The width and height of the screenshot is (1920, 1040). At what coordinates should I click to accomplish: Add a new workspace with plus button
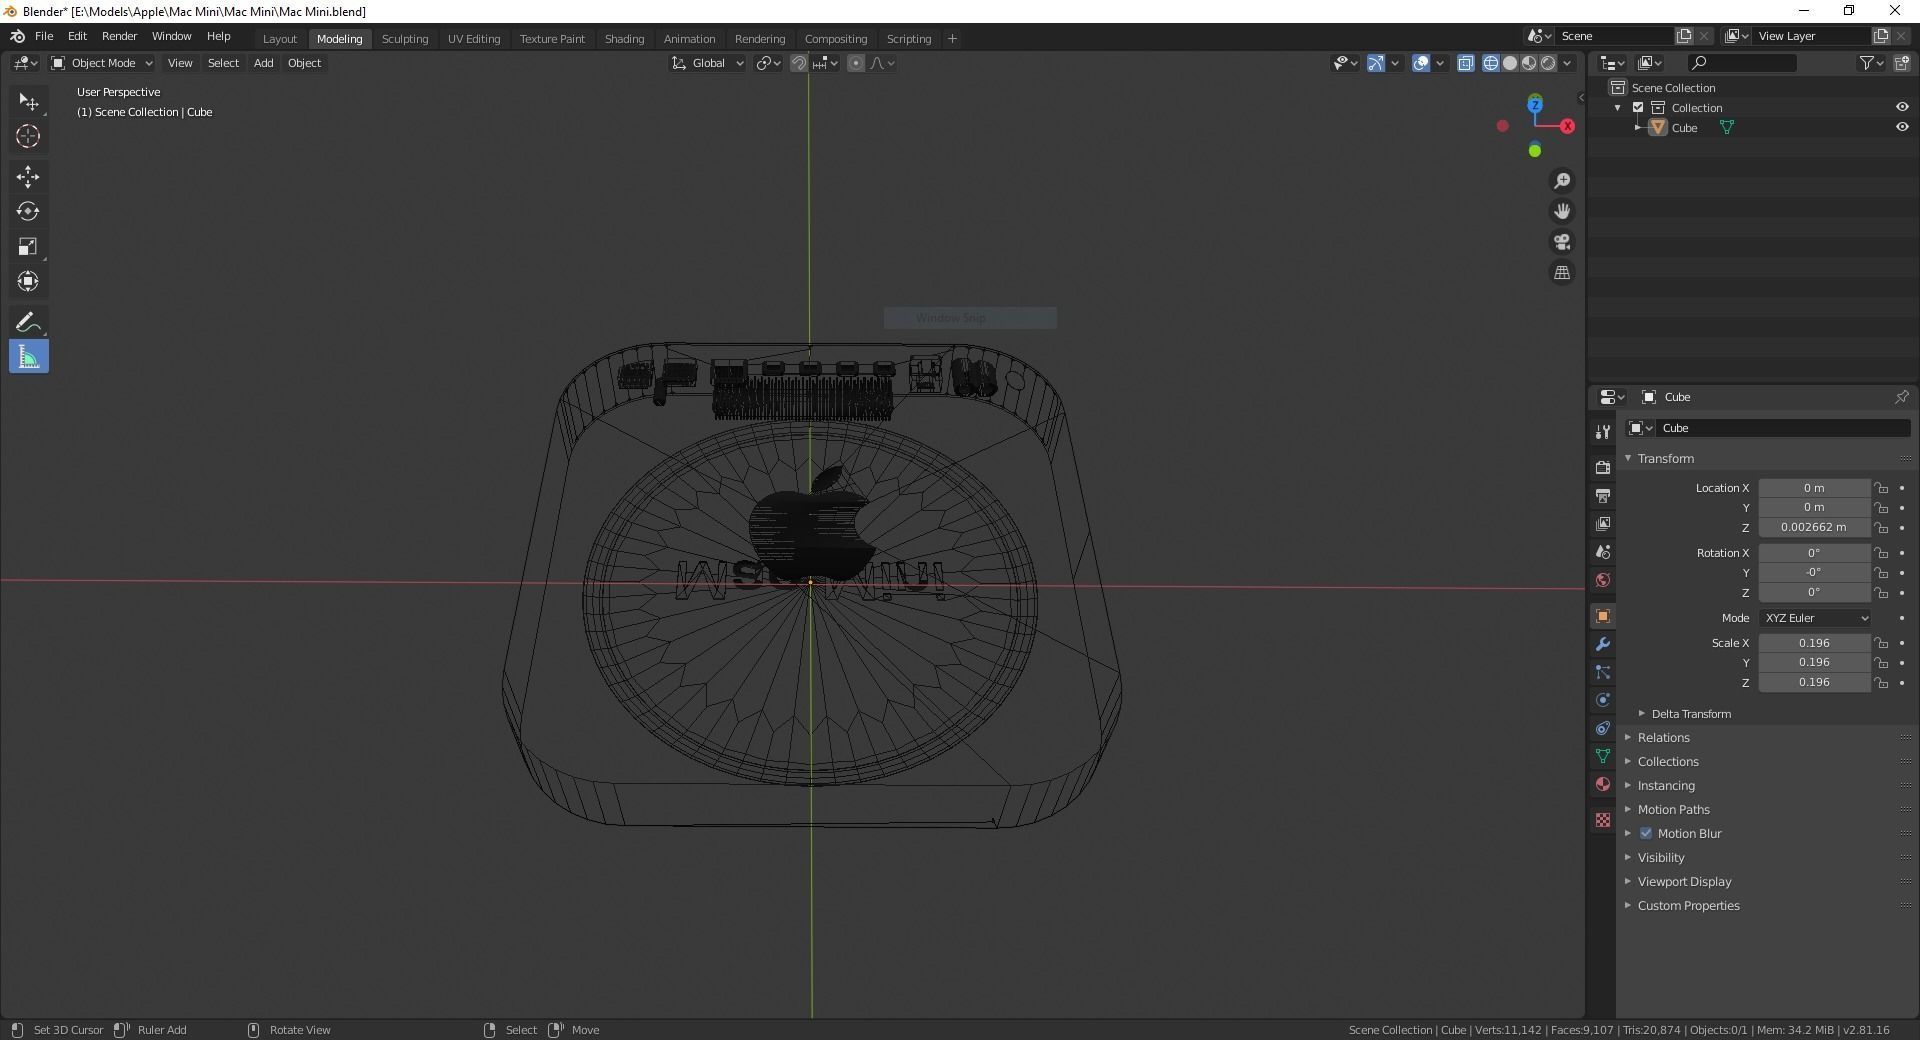point(952,39)
